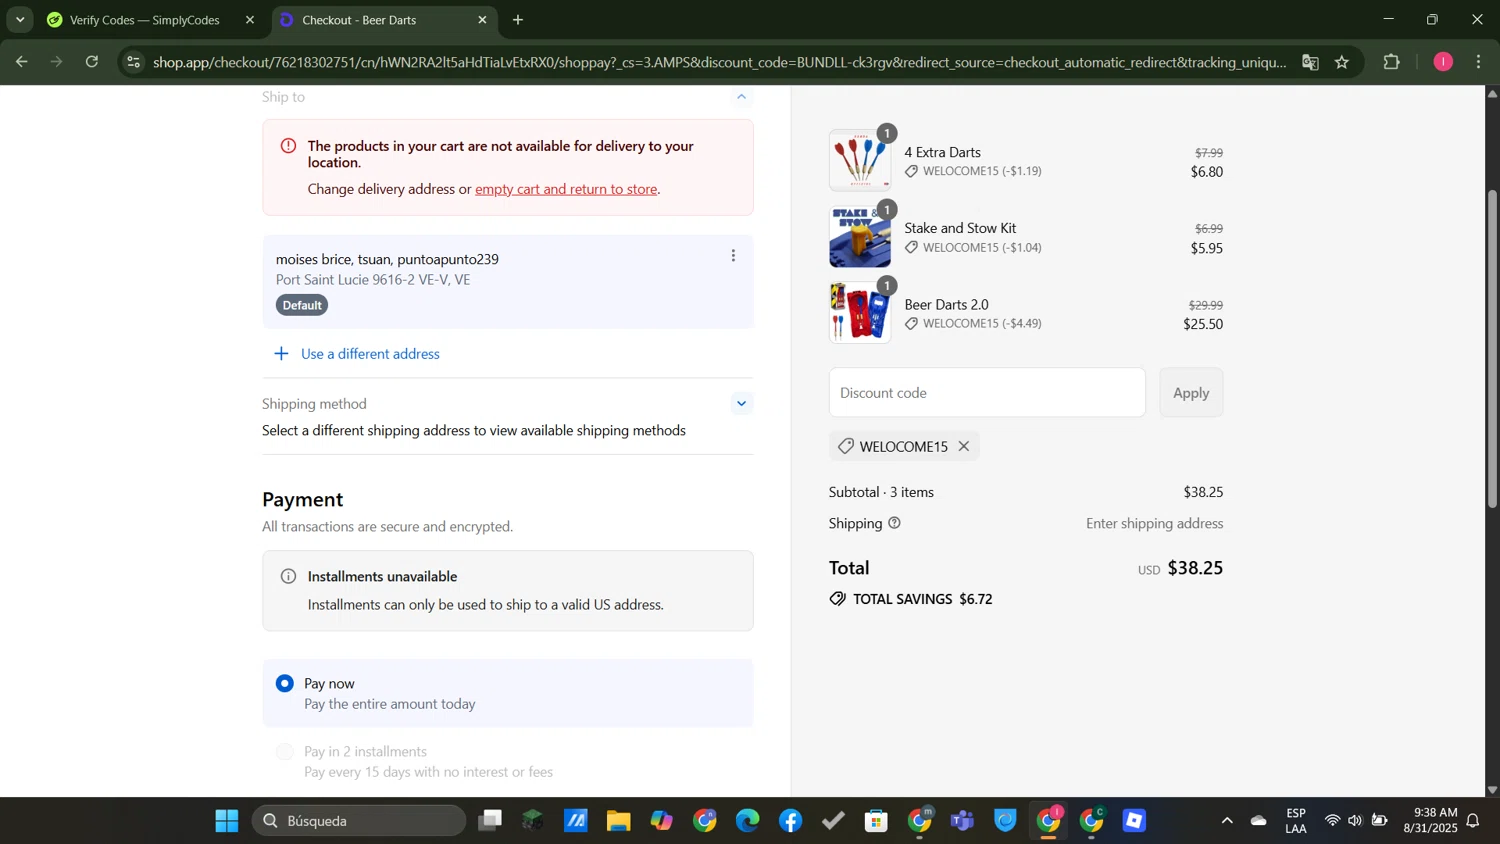Open the Chrome profile avatar
The image size is (1500, 844).
[x=1443, y=62]
